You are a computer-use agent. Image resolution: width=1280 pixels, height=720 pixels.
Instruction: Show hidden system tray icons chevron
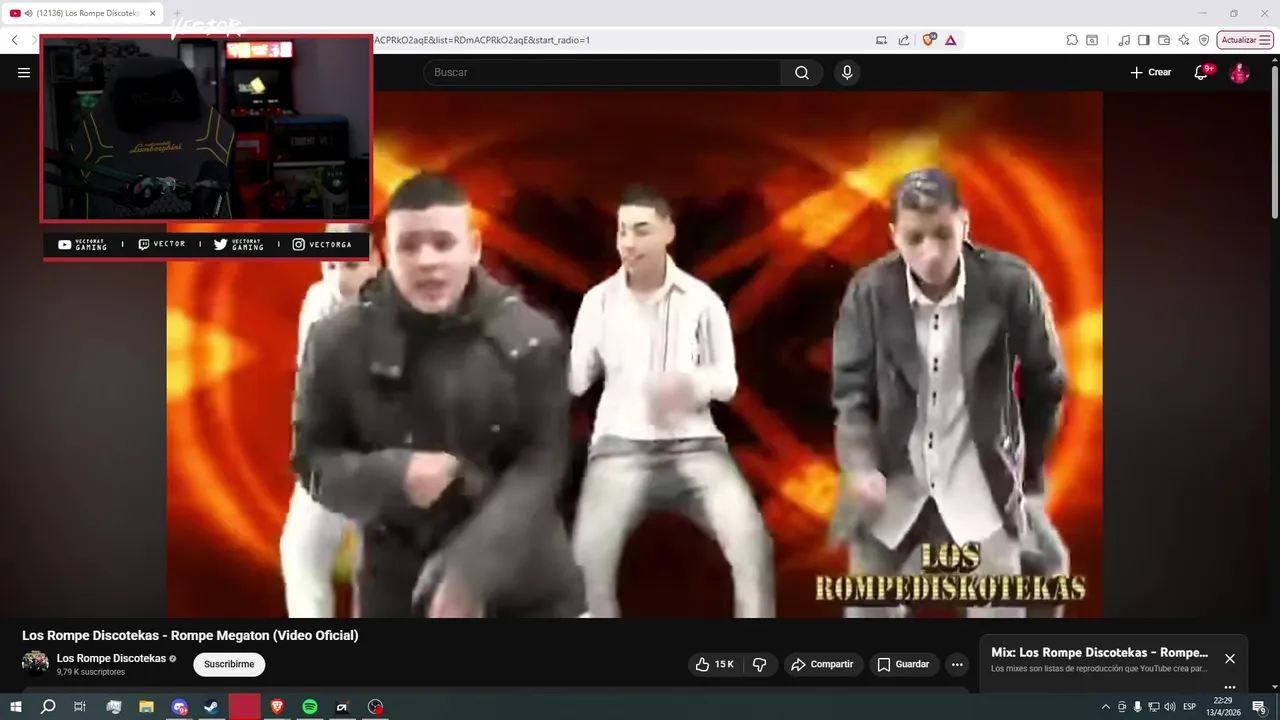(x=1105, y=707)
